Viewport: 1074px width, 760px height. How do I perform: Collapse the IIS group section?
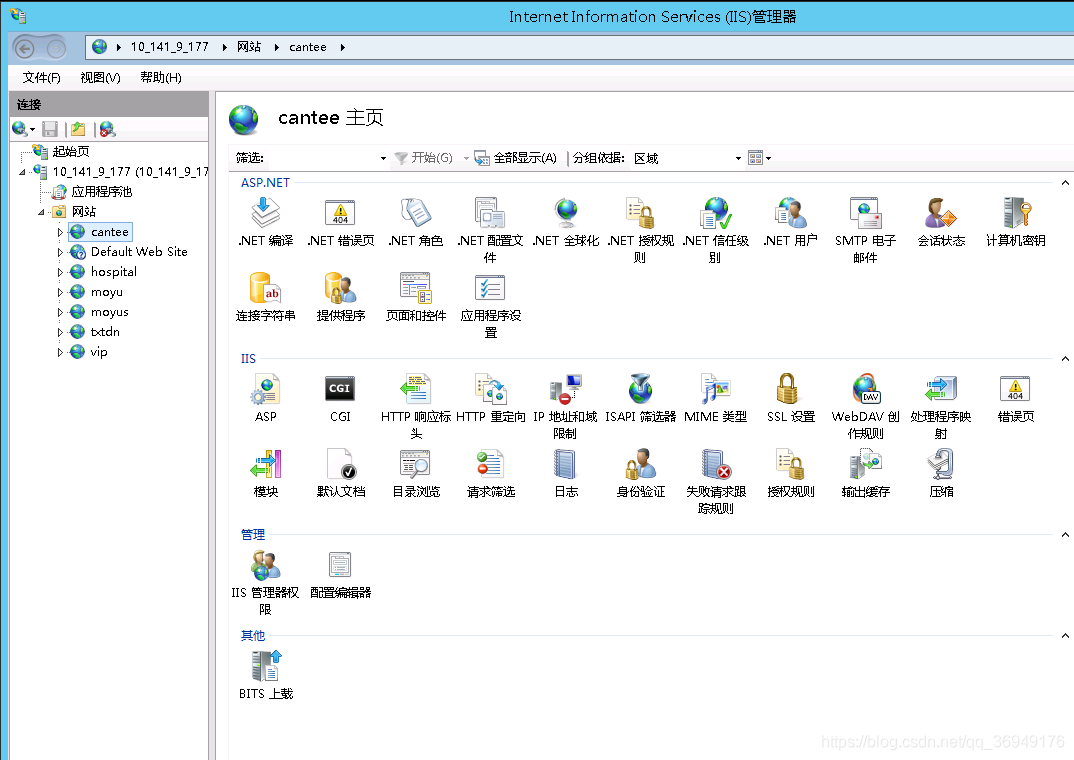pos(1065,359)
